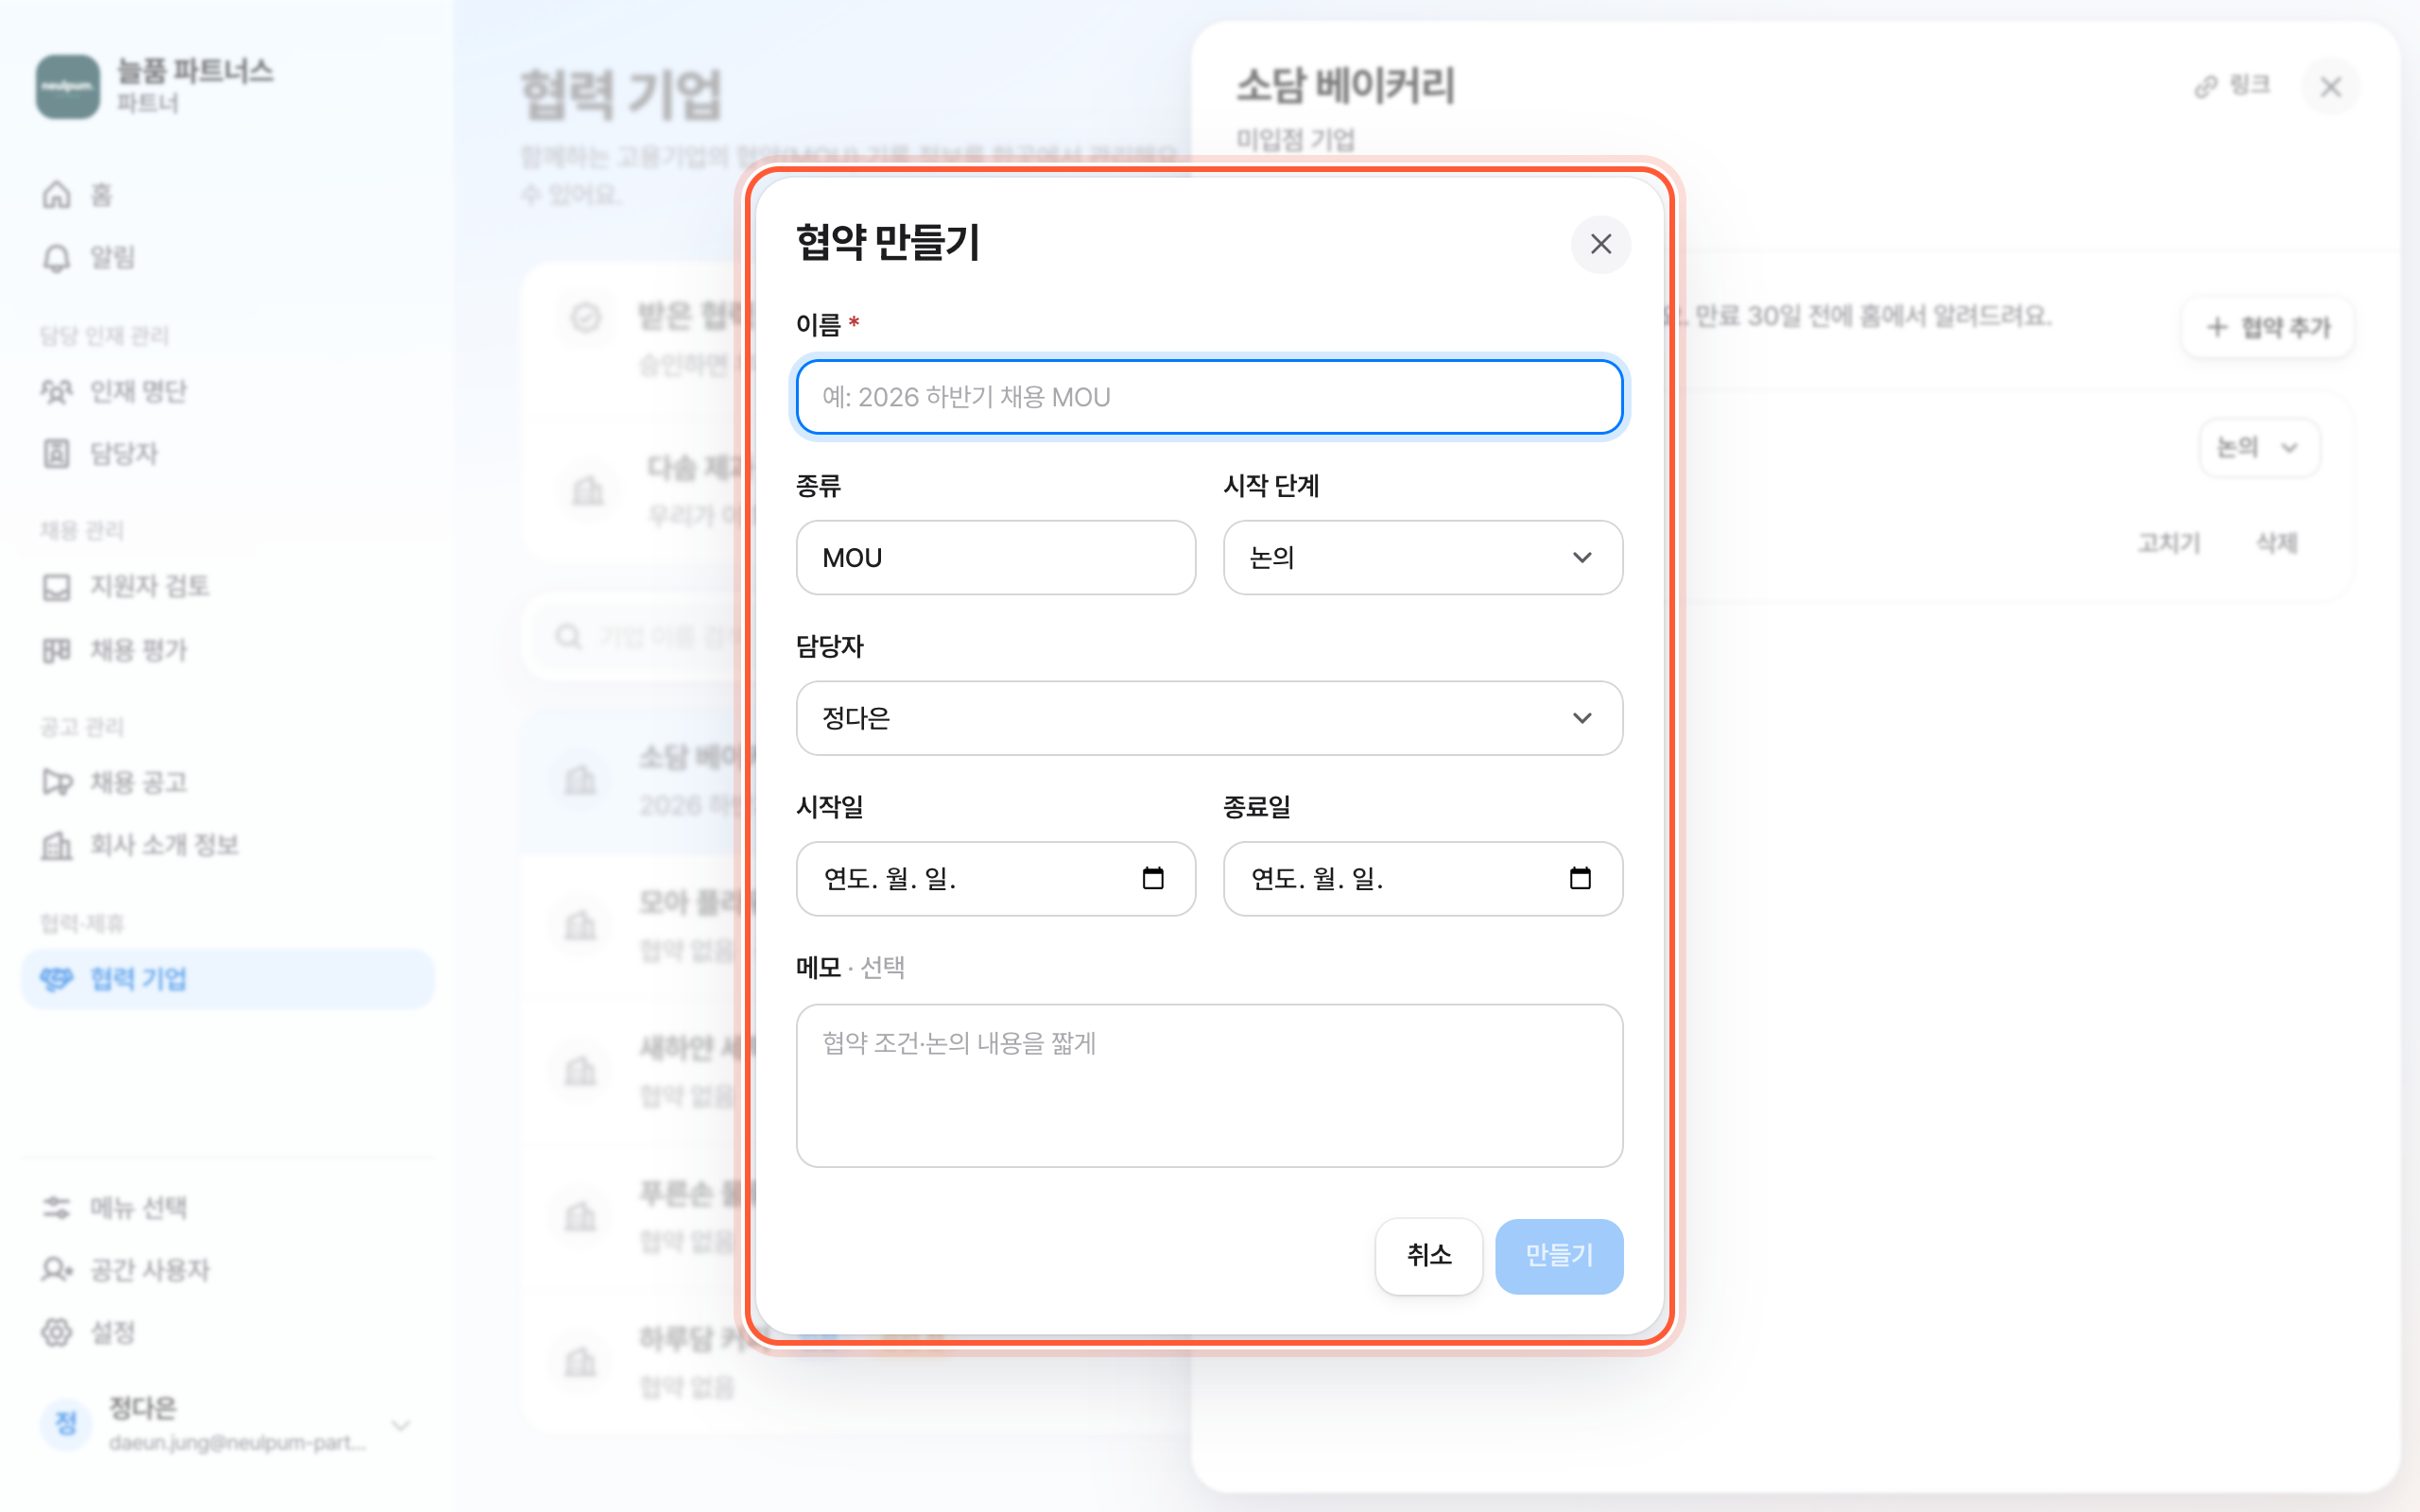
Task: Open 알림 in the sidebar
Action: tap(228, 257)
